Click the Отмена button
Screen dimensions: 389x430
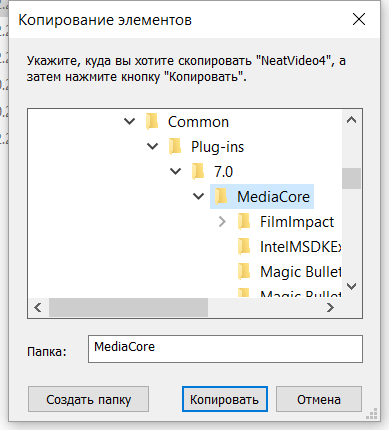(x=319, y=399)
